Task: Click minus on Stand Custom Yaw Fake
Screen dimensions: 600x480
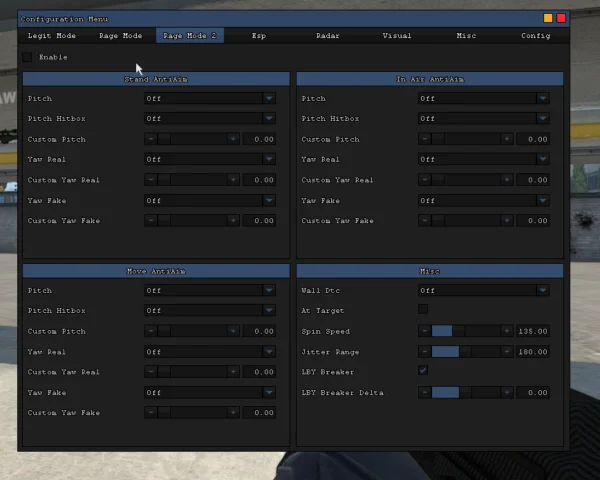Action: pos(151,220)
